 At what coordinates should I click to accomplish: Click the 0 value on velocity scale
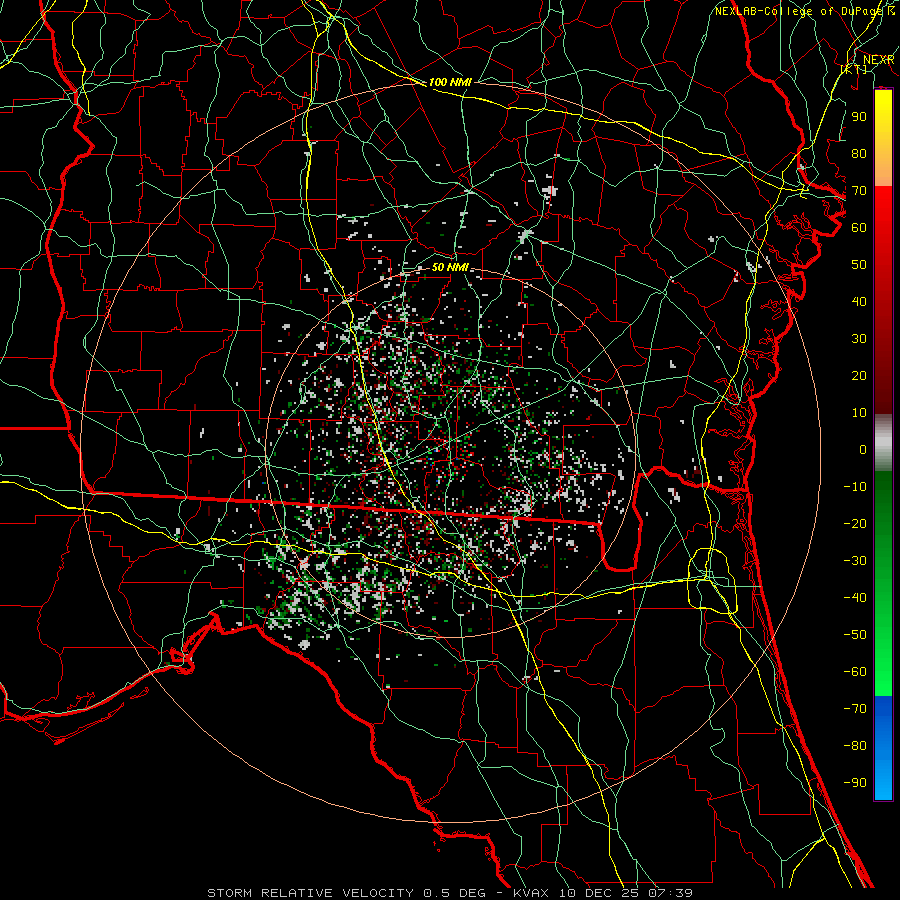click(x=863, y=450)
